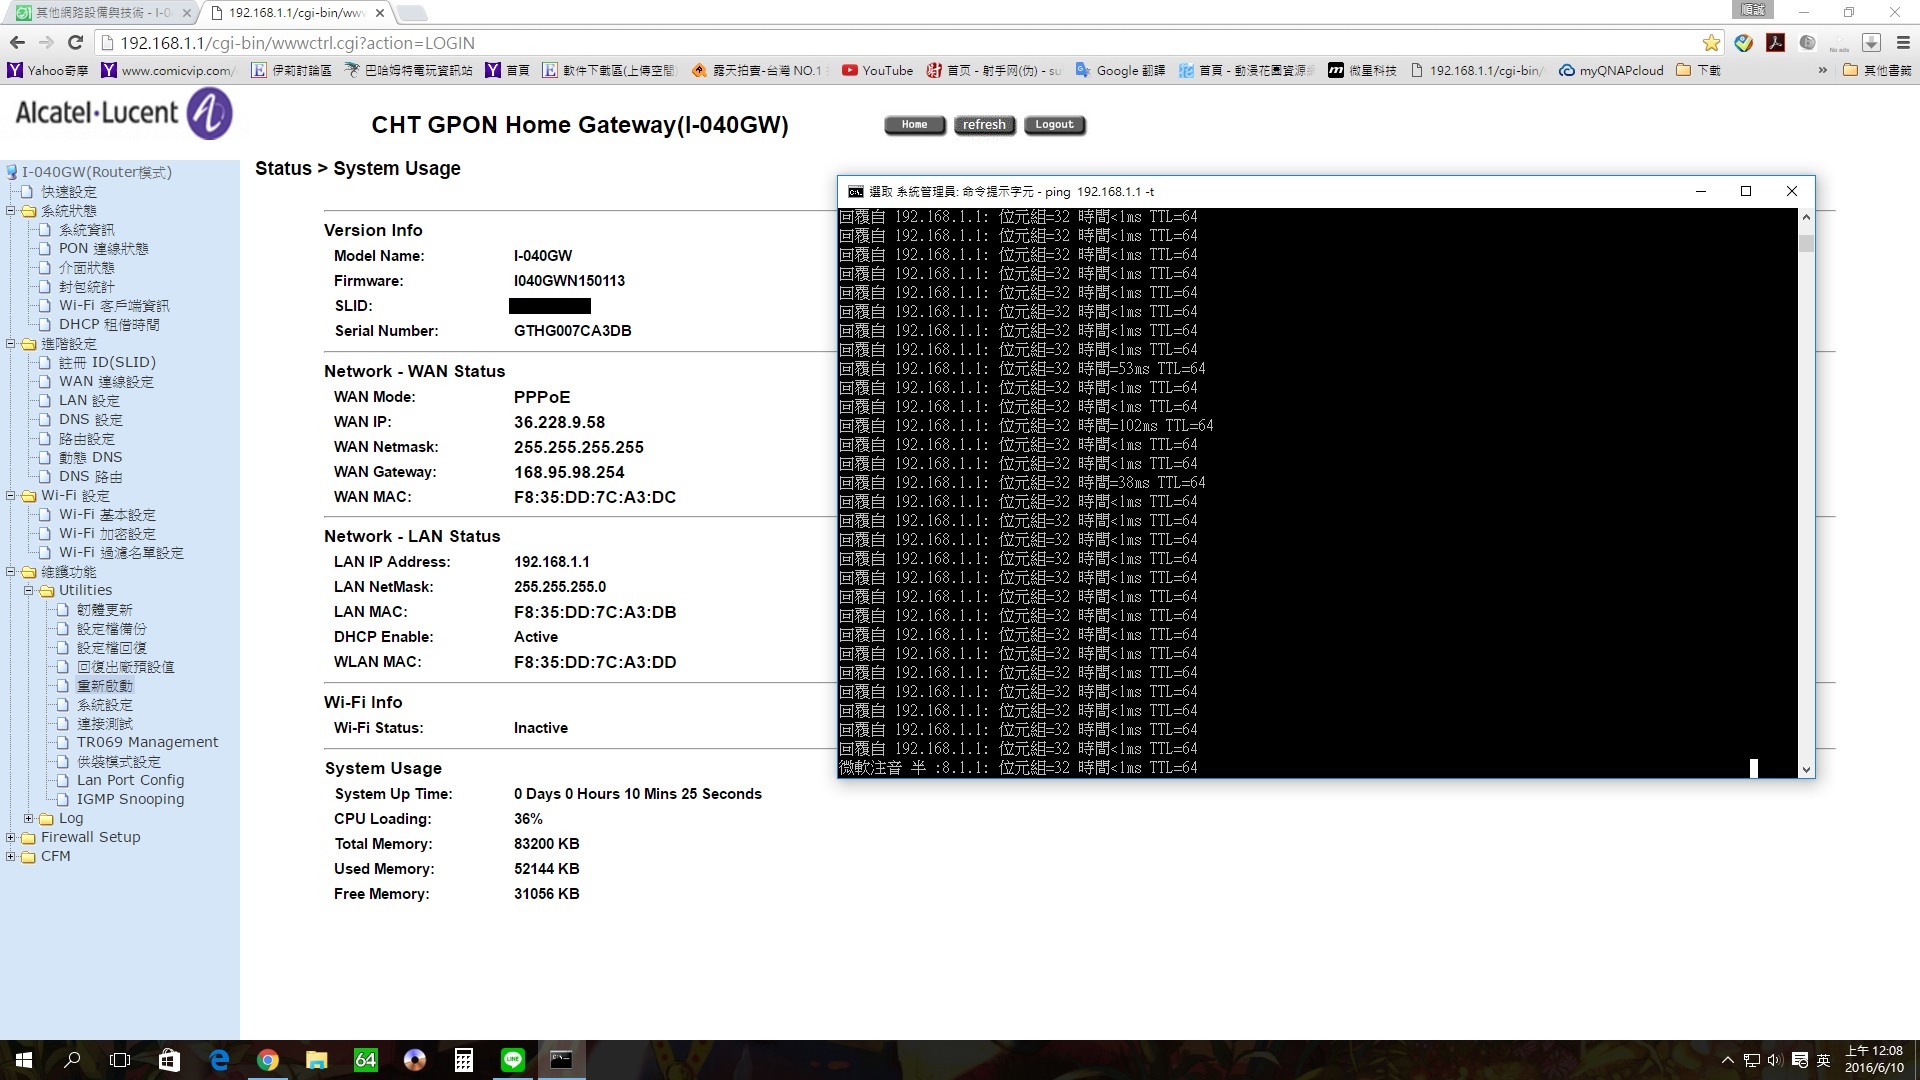Click the Home button
The height and width of the screenshot is (1080, 1920).
(914, 125)
